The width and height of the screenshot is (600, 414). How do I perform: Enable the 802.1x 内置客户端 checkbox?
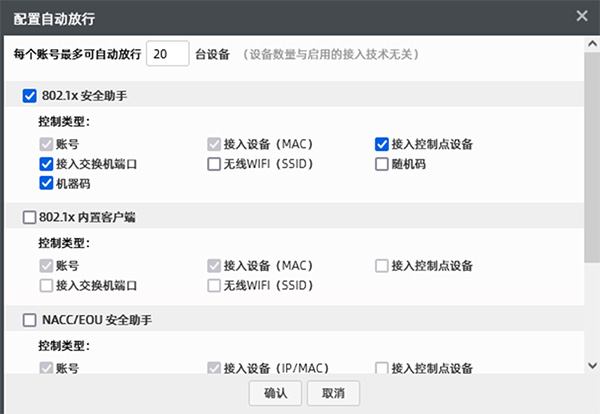point(29,217)
